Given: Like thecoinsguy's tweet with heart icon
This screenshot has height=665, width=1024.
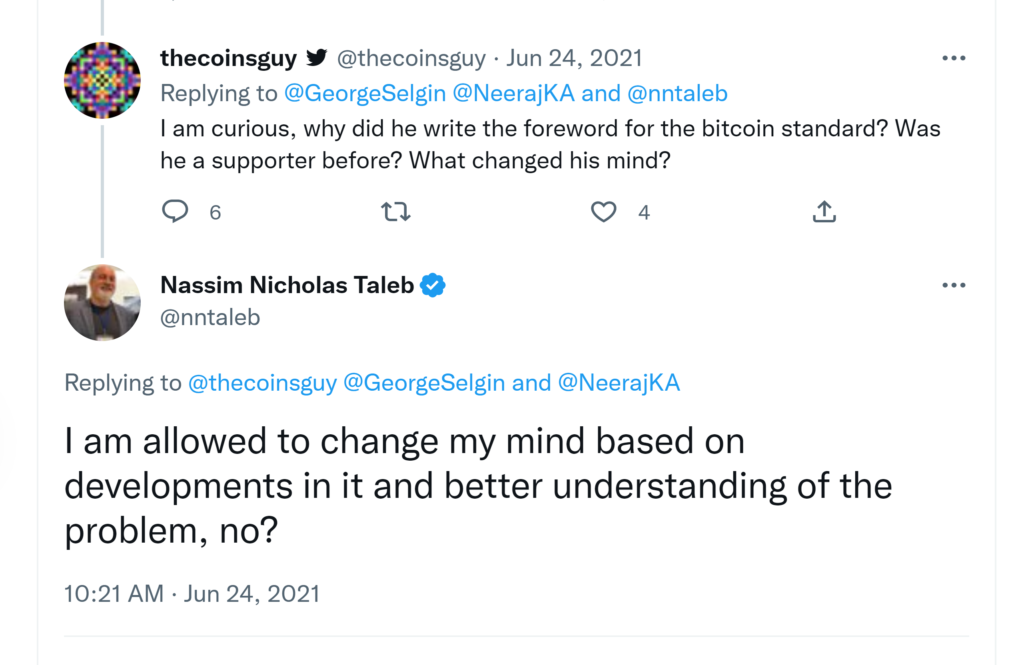Looking at the screenshot, I should pyautogui.click(x=603, y=211).
